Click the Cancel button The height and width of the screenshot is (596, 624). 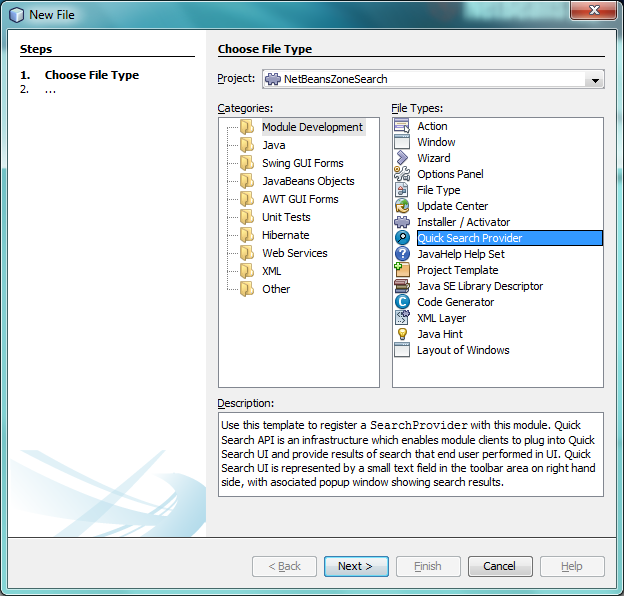coord(499,566)
